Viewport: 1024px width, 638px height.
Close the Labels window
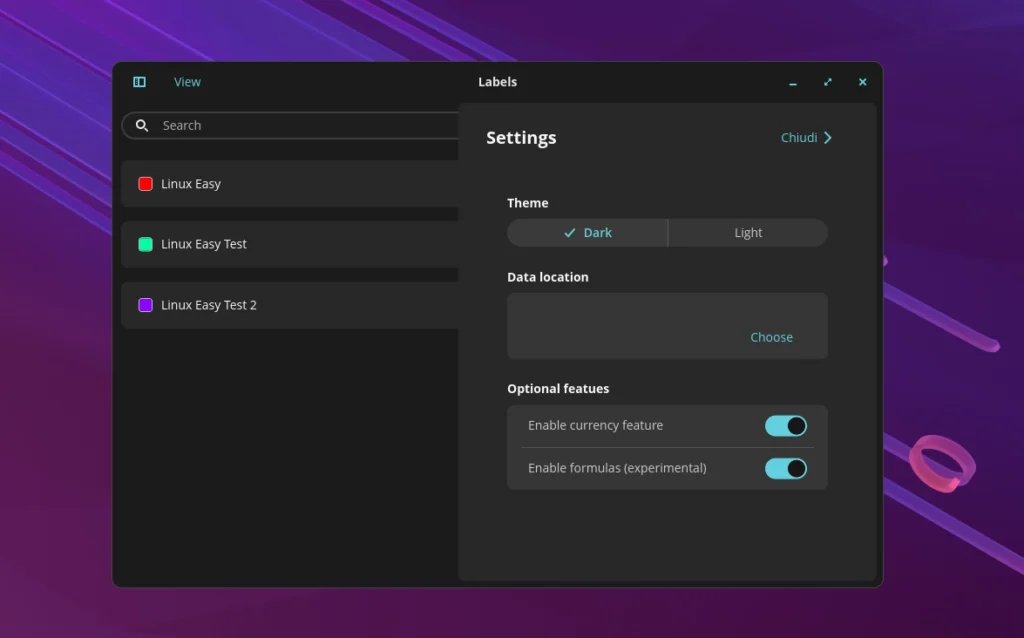(862, 82)
